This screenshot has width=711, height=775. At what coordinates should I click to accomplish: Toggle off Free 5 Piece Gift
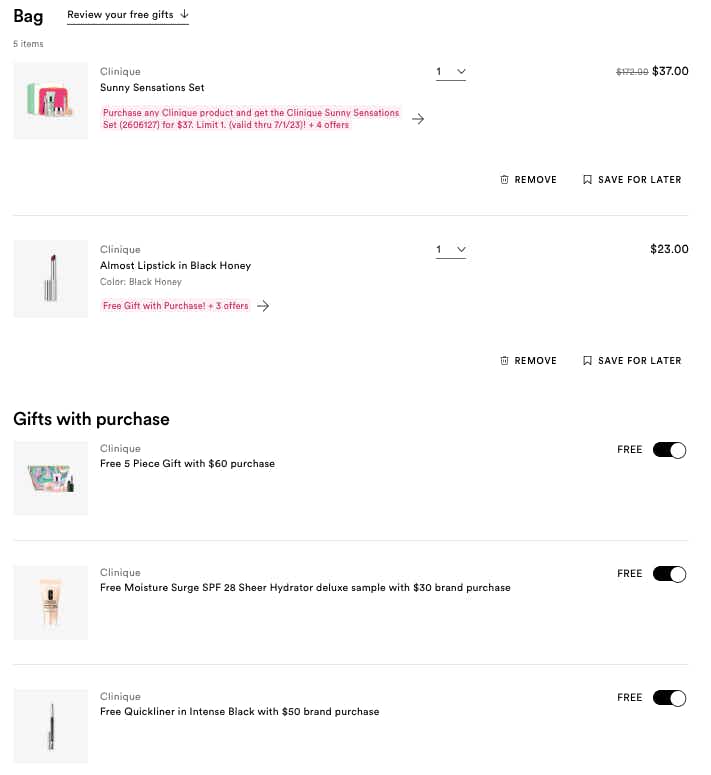coord(669,450)
